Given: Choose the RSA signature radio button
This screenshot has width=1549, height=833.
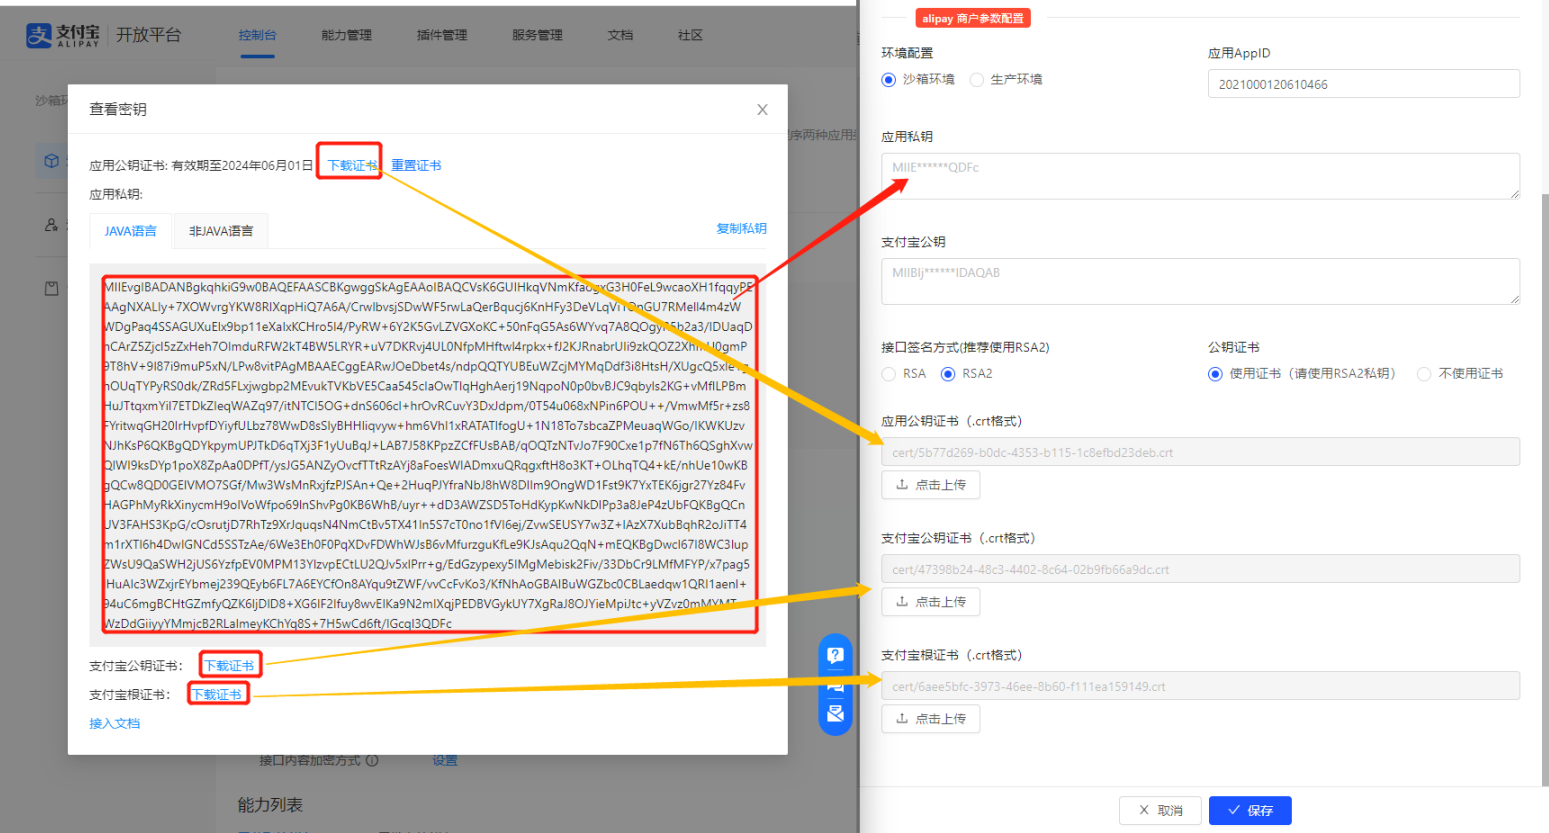Looking at the screenshot, I should [888, 374].
